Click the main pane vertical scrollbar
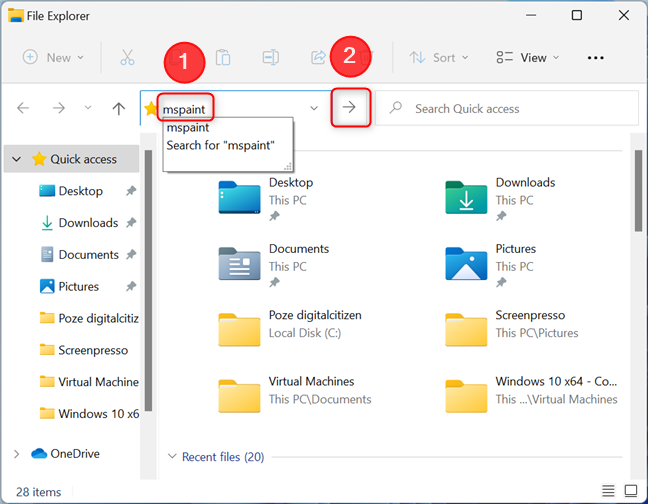 click(x=638, y=191)
